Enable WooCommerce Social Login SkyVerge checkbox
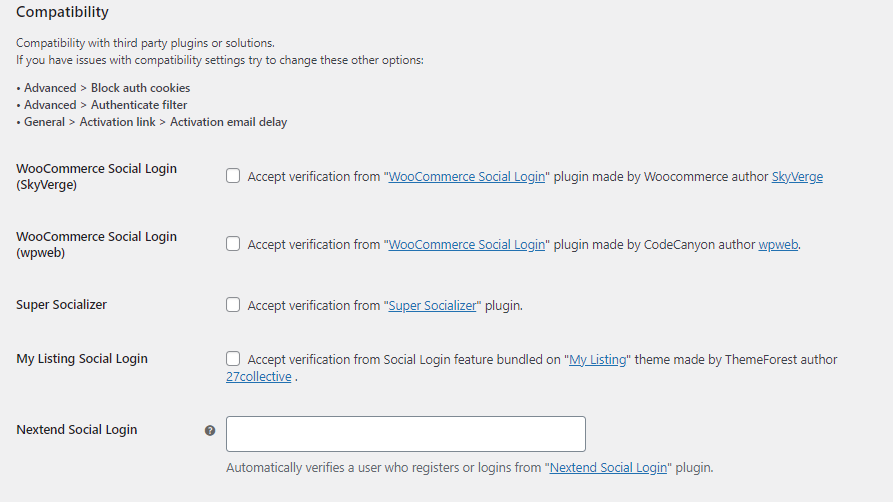The image size is (893, 502). pyautogui.click(x=233, y=176)
